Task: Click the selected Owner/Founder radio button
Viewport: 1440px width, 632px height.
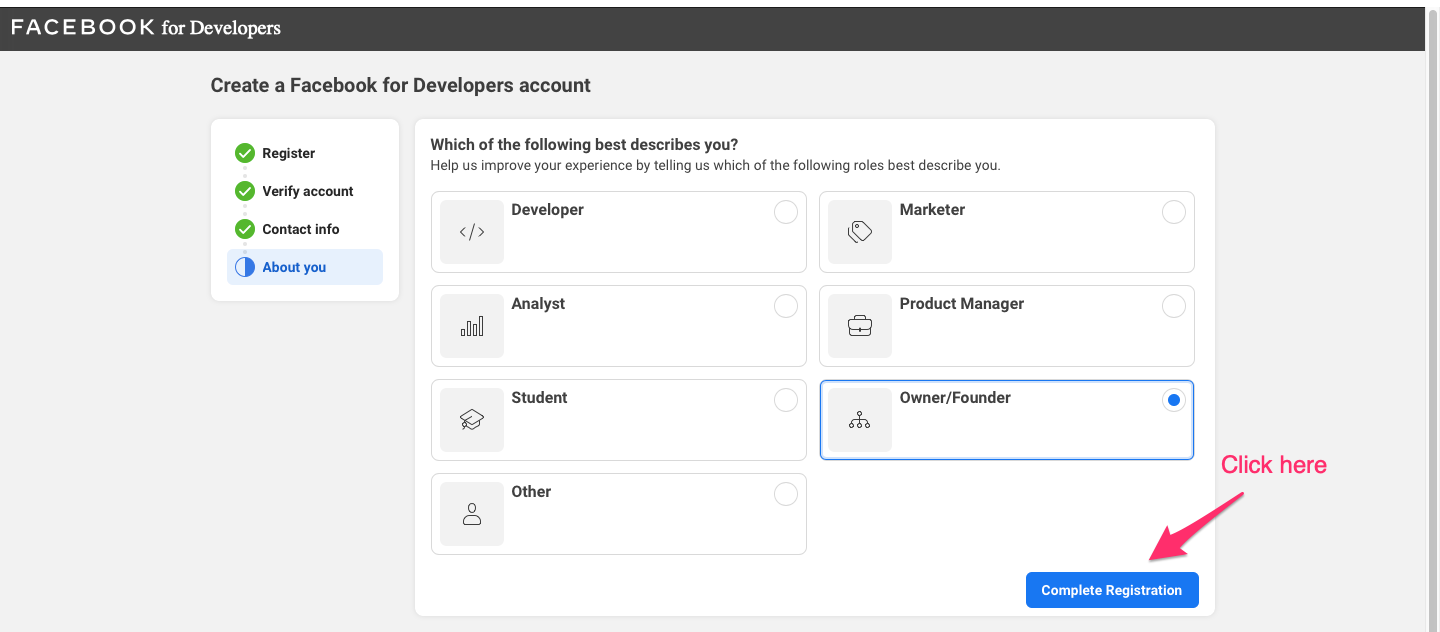Action: pyautogui.click(x=1174, y=400)
